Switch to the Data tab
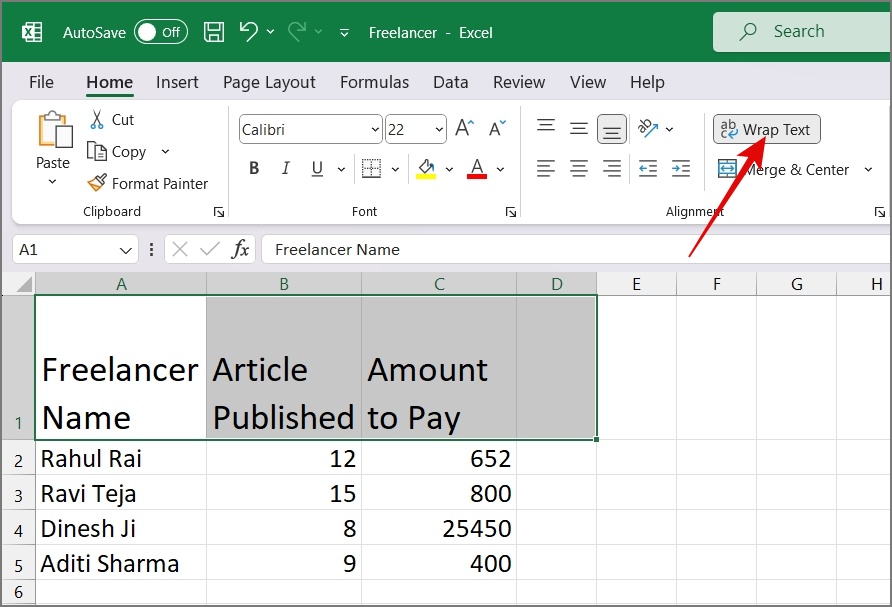This screenshot has width=892, height=607. 451,82
